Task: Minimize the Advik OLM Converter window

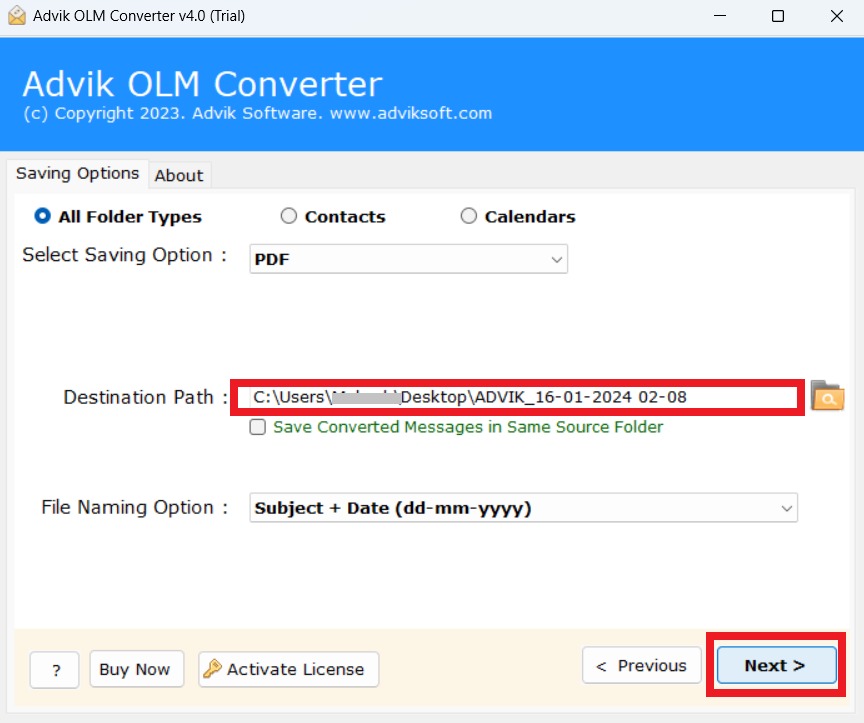Action: [720, 15]
